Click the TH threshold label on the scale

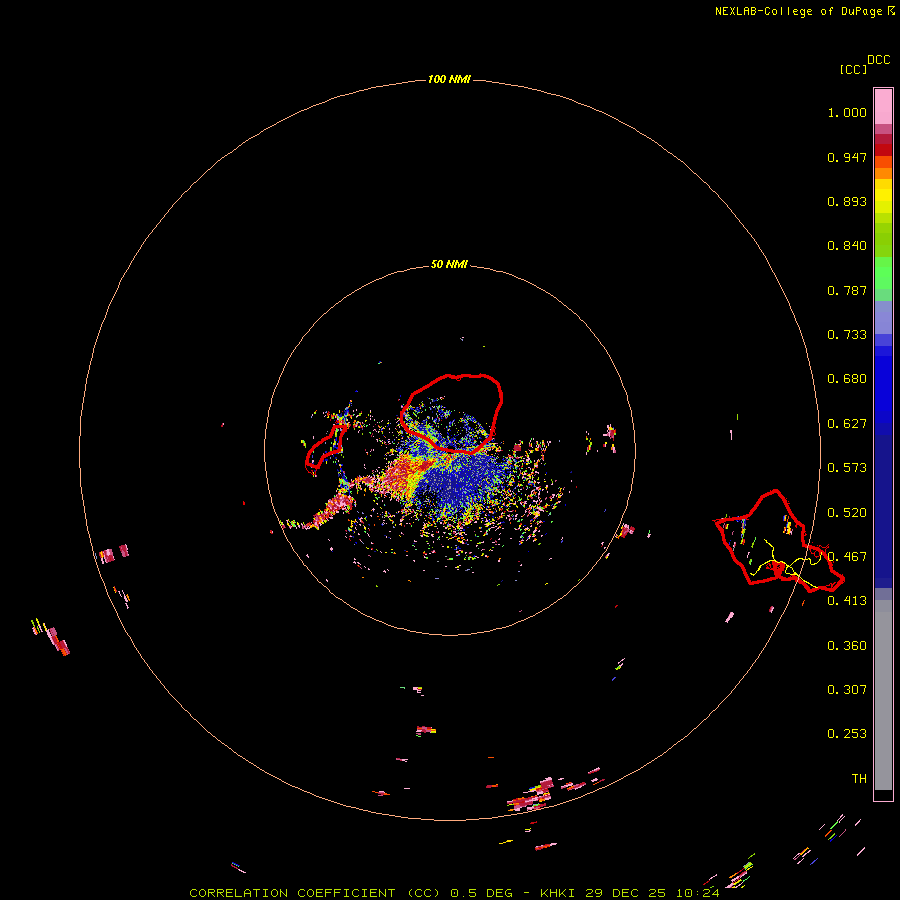pos(859,779)
